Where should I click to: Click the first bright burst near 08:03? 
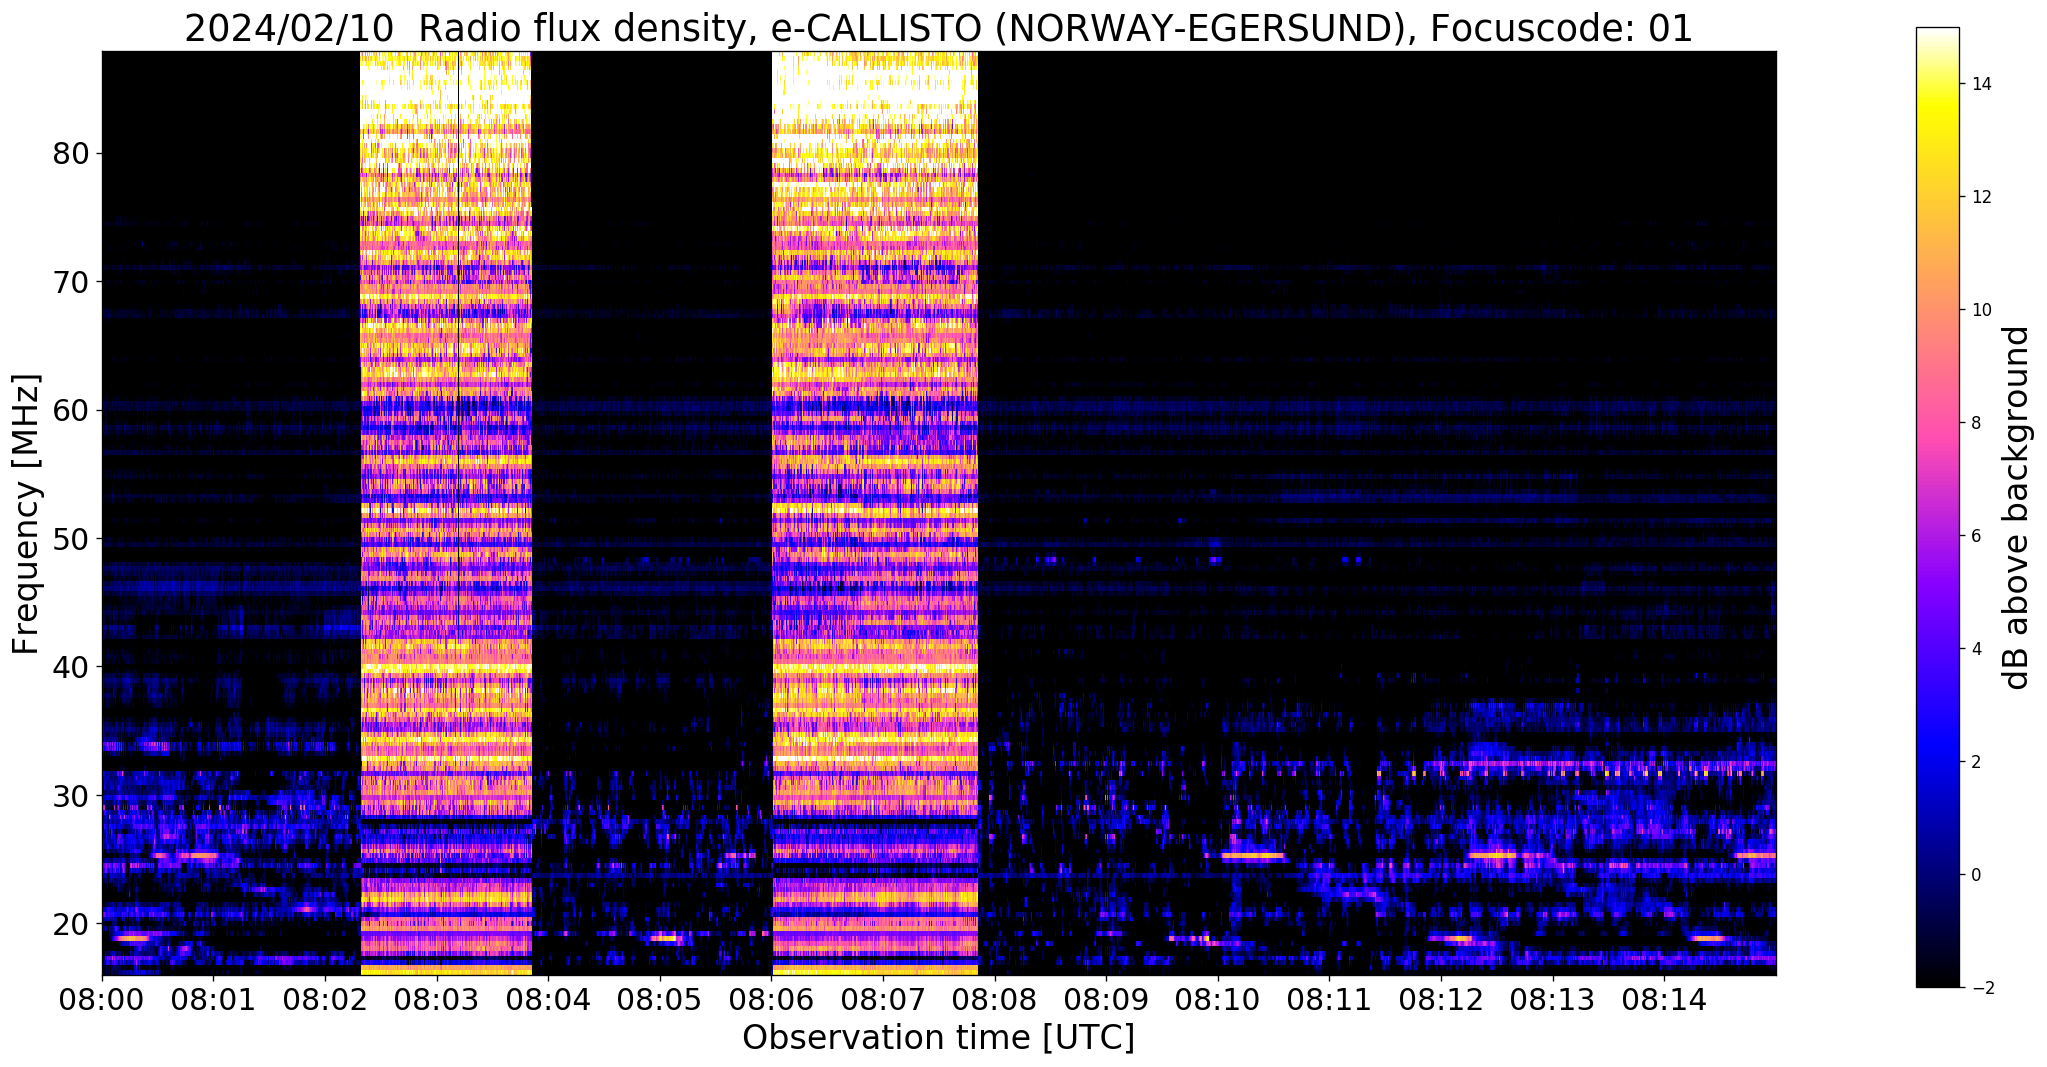pyautogui.click(x=445, y=513)
